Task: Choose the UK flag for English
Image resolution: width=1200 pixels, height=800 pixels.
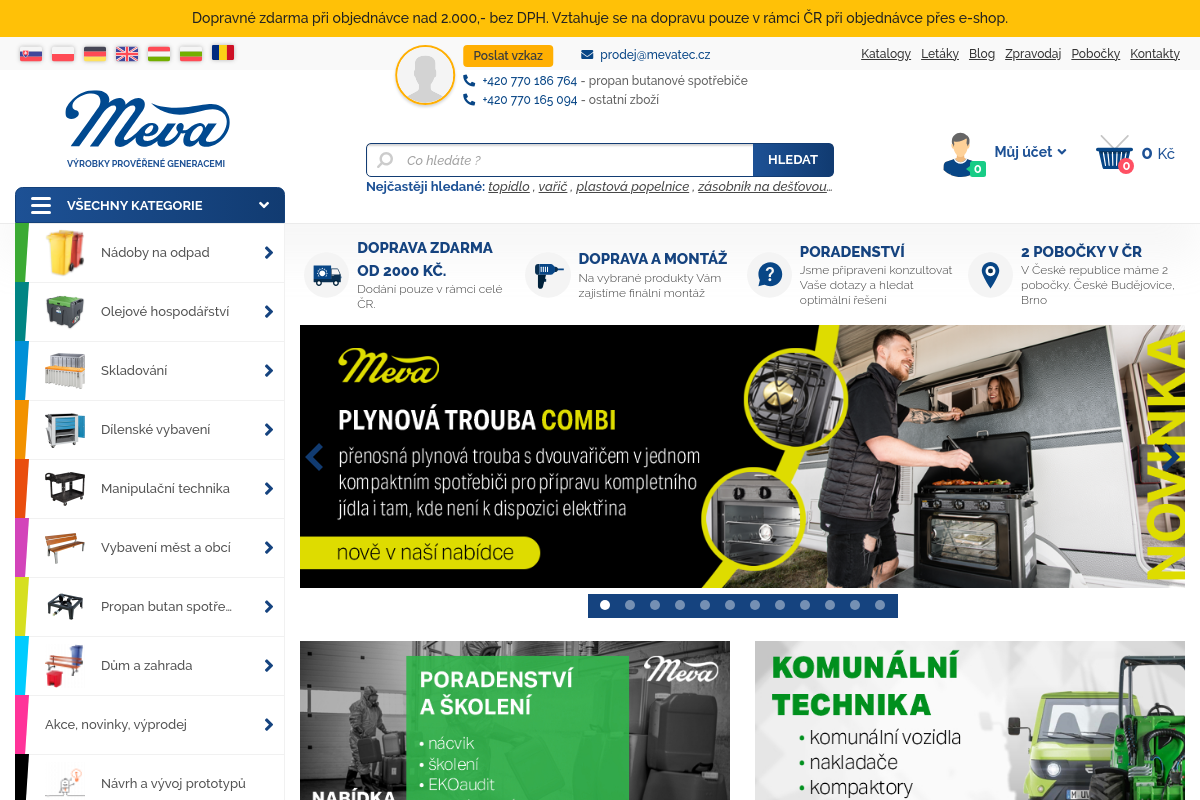Action: pyautogui.click(x=127, y=54)
